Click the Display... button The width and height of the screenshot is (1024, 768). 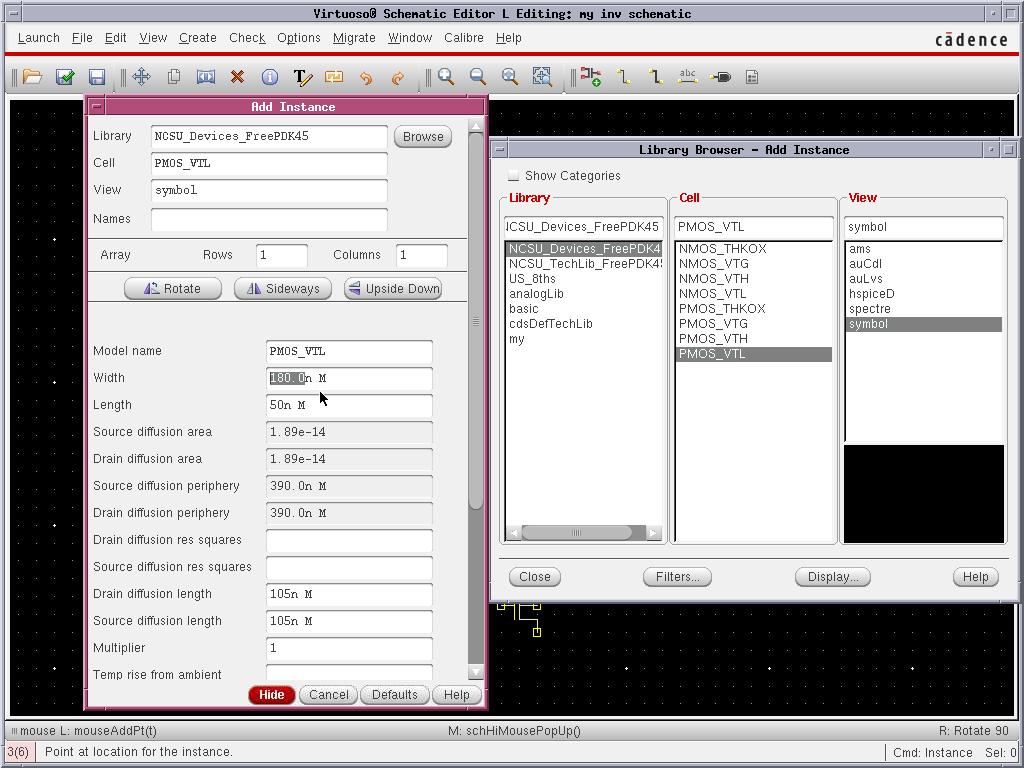(833, 577)
